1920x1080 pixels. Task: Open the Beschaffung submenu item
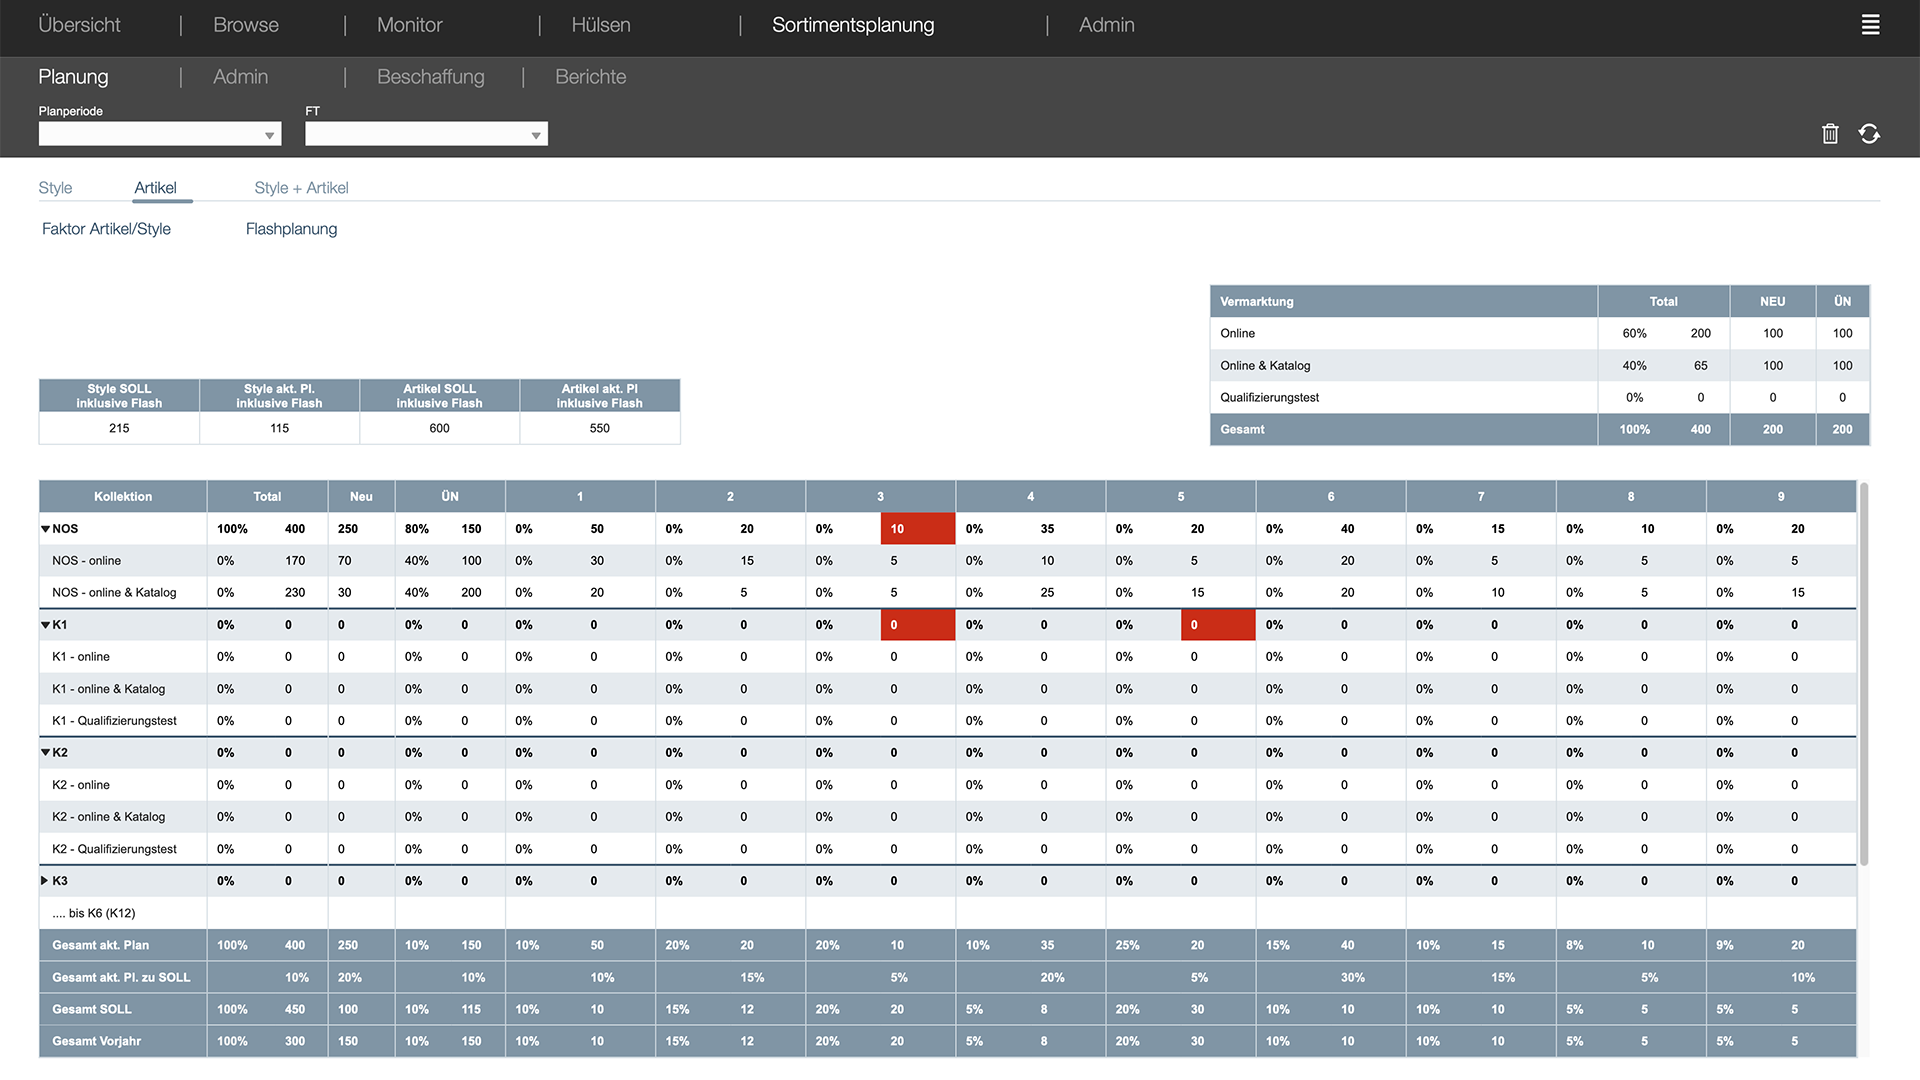tap(430, 77)
